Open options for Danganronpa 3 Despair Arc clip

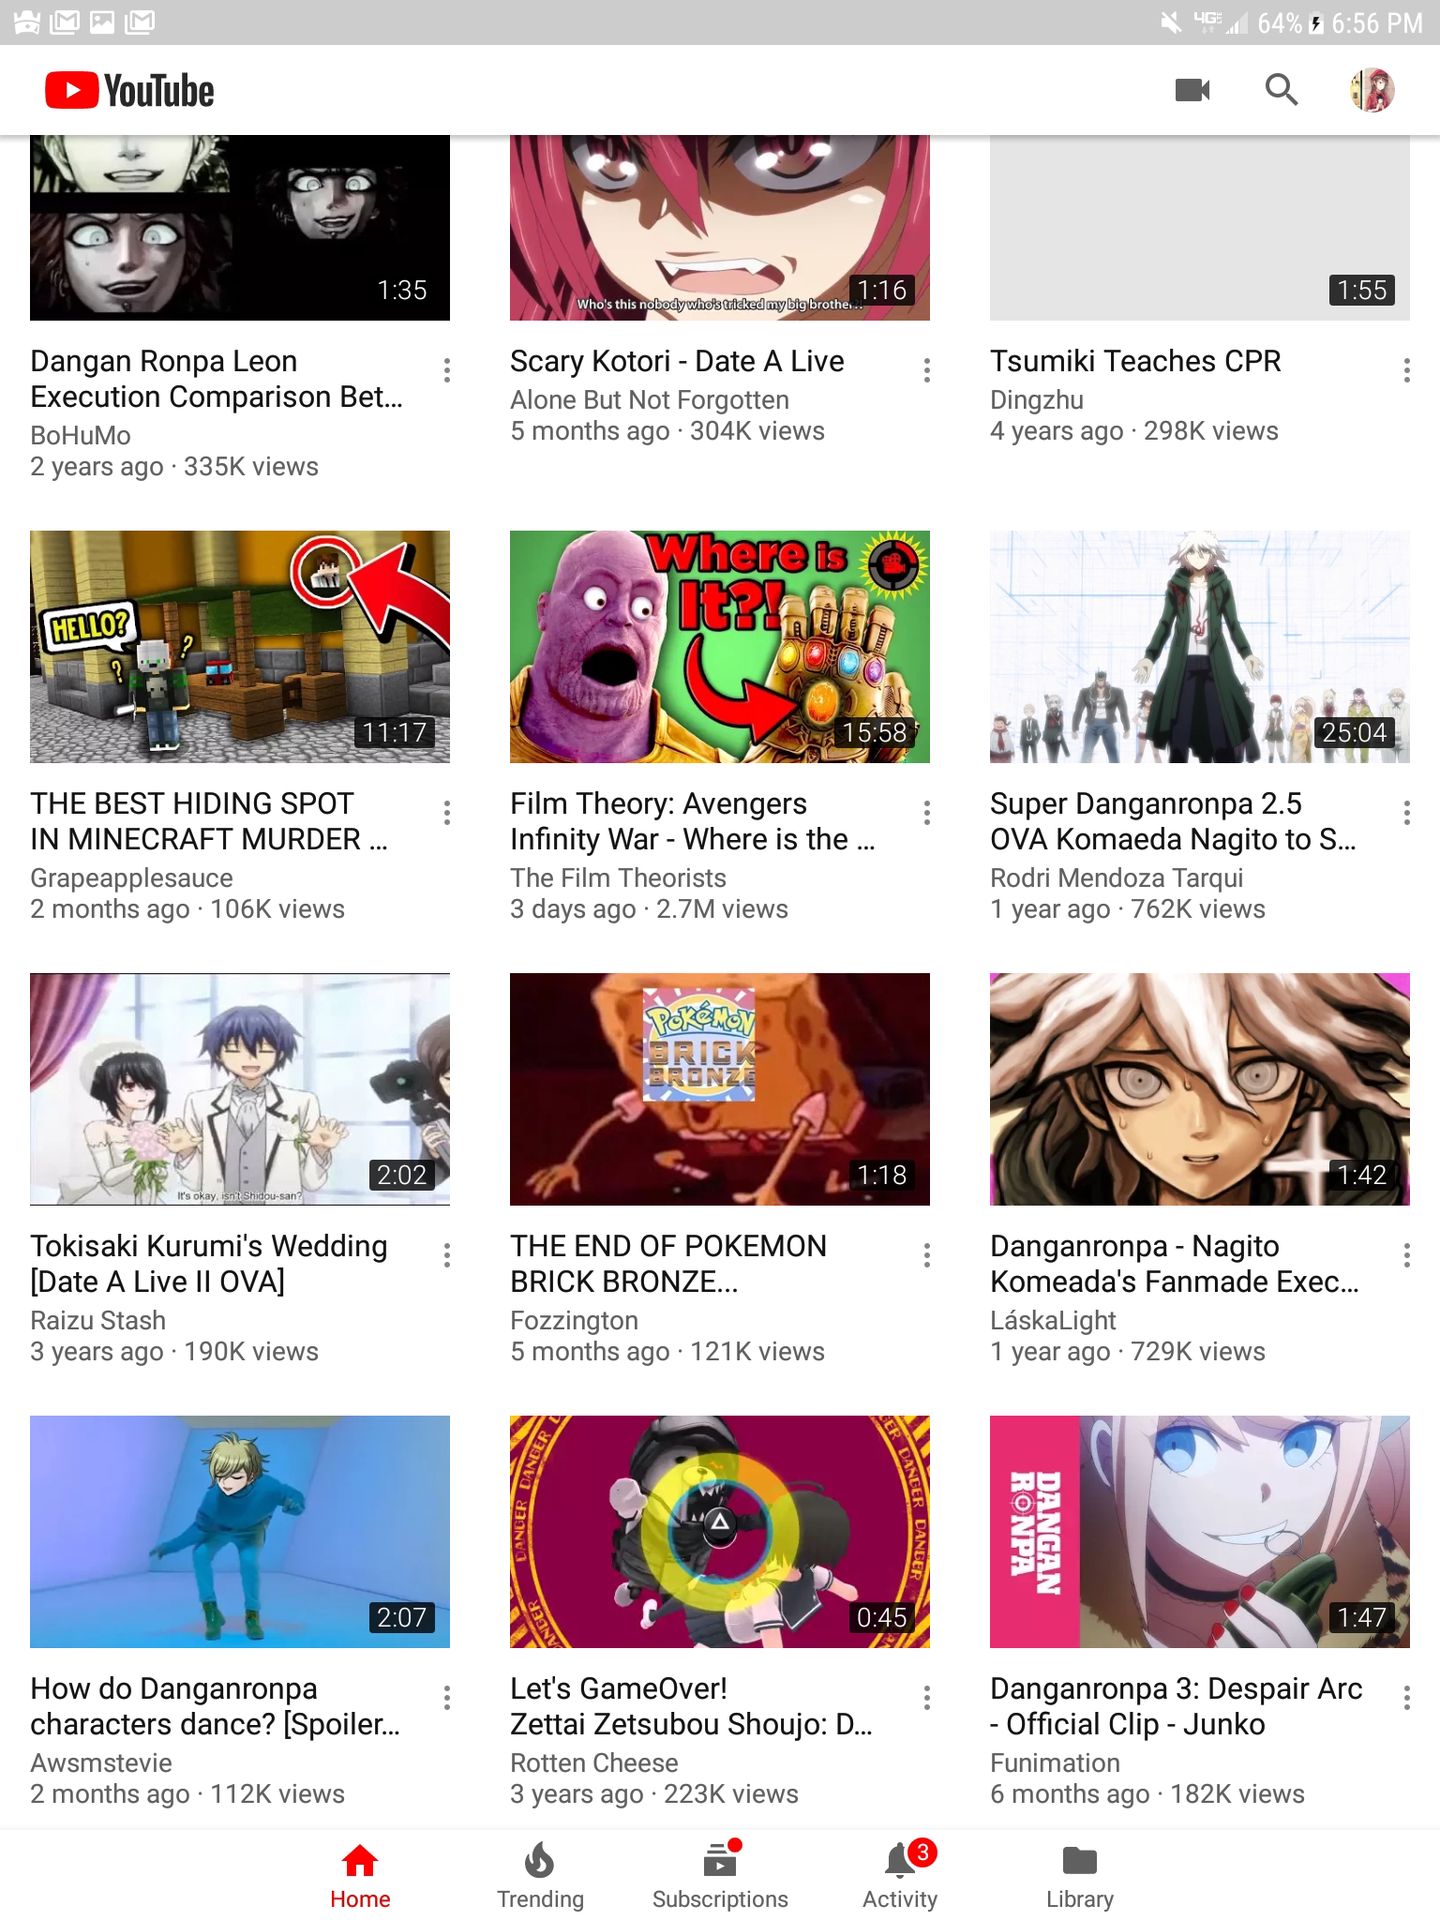[1407, 1697]
